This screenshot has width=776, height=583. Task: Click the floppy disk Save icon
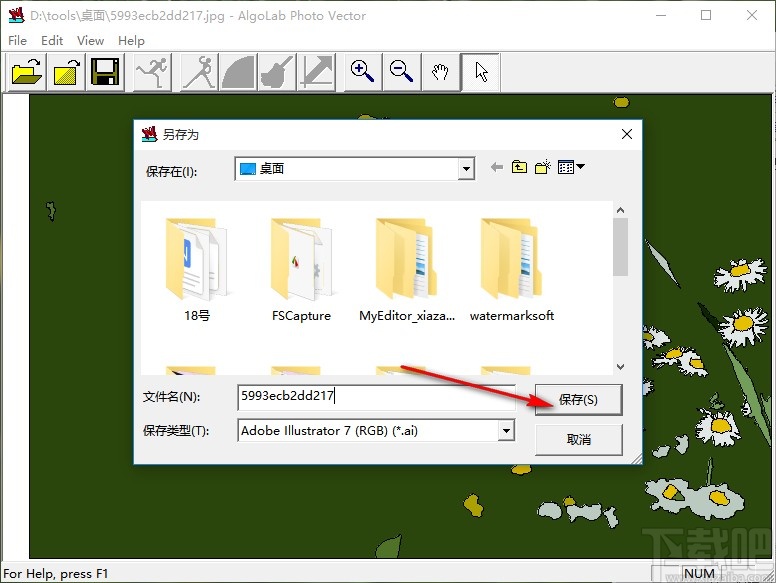tap(105, 72)
